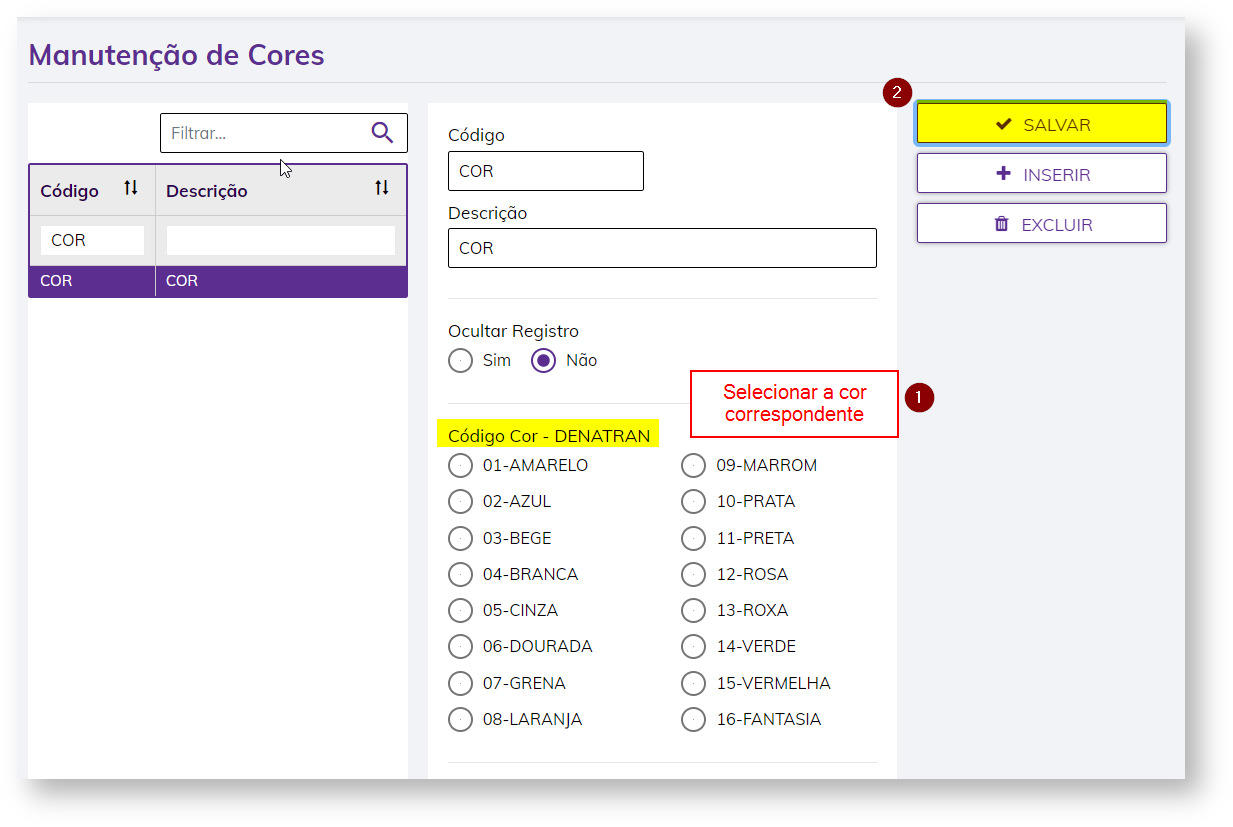Click the EXCLUIR button
Viewport: 1233px width, 827px height.
[x=1041, y=224]
